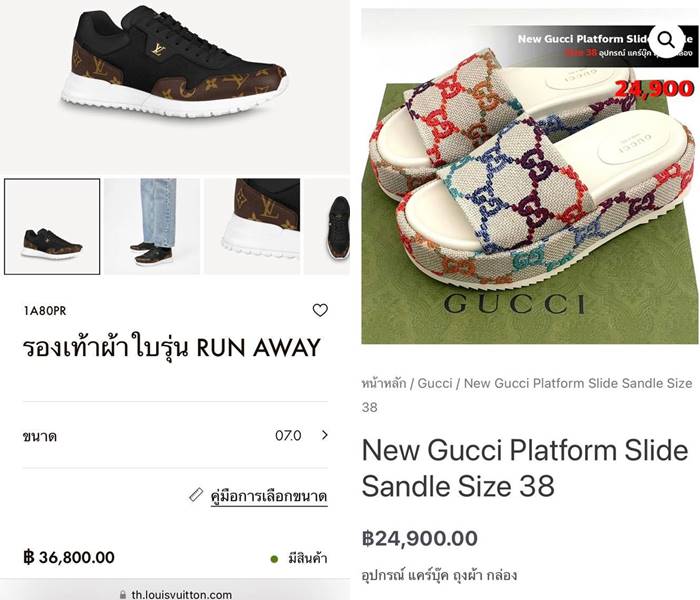Click the magnifier zoom icon on Gucci photo

coord(665,40)
